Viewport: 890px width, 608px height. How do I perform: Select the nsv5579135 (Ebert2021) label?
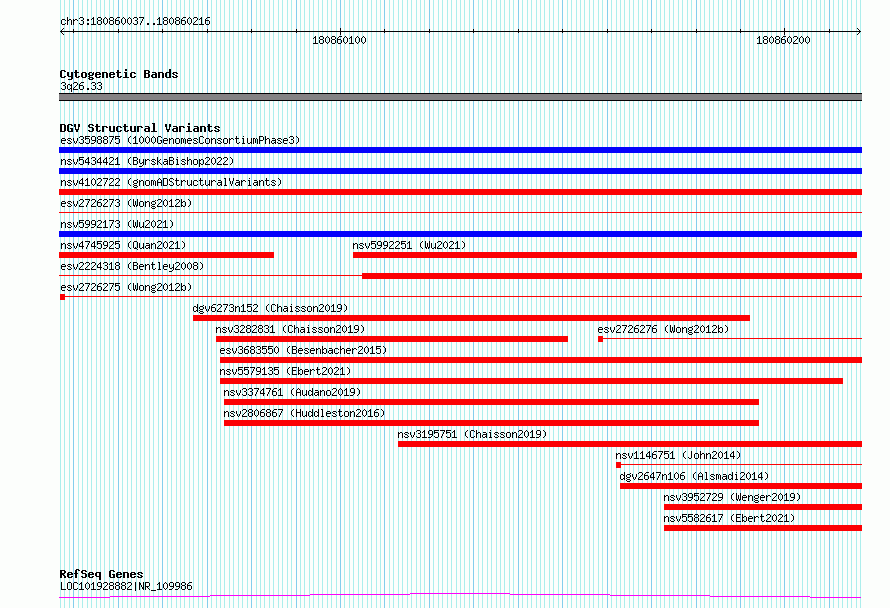point(286,371)
